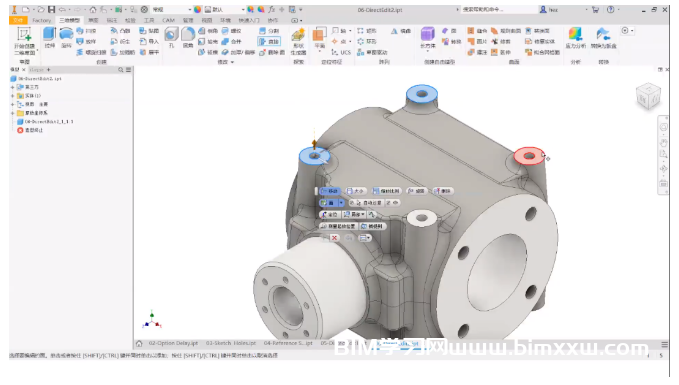Select the Hole (孔) tool
The image size is (679, 385).
[171, 38]
